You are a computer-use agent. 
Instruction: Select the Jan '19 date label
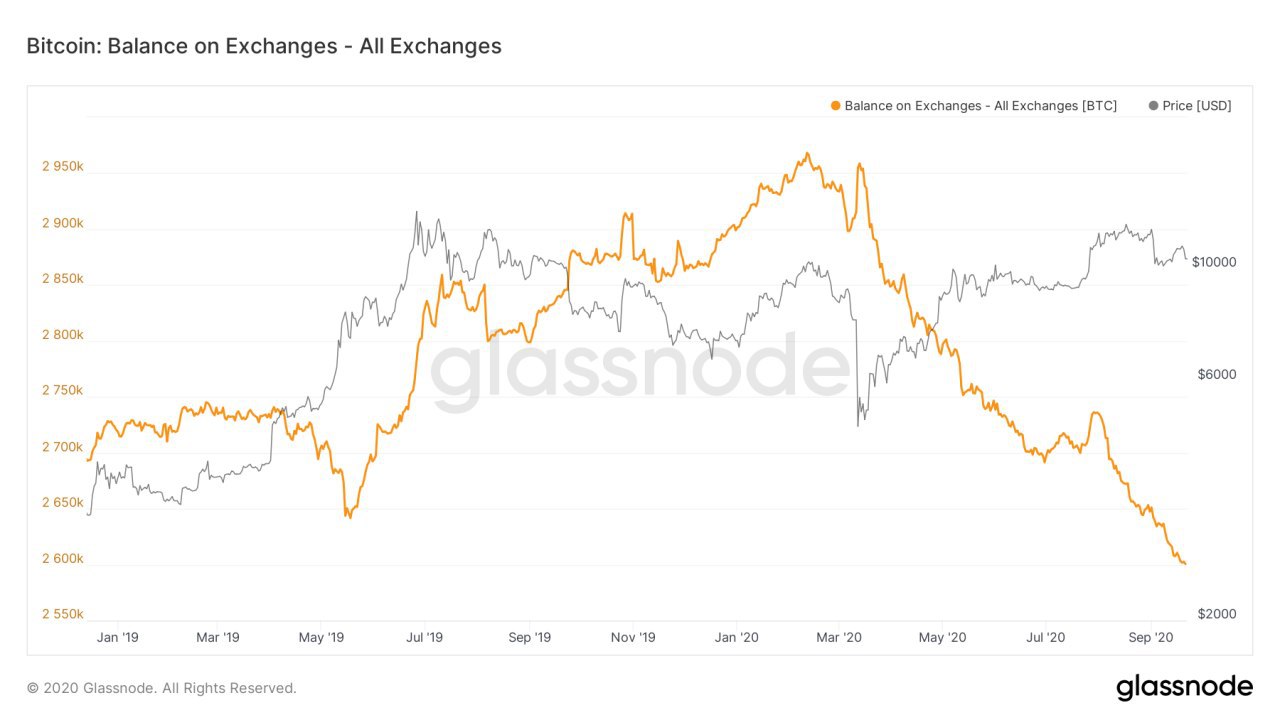[x=115, y=637]
